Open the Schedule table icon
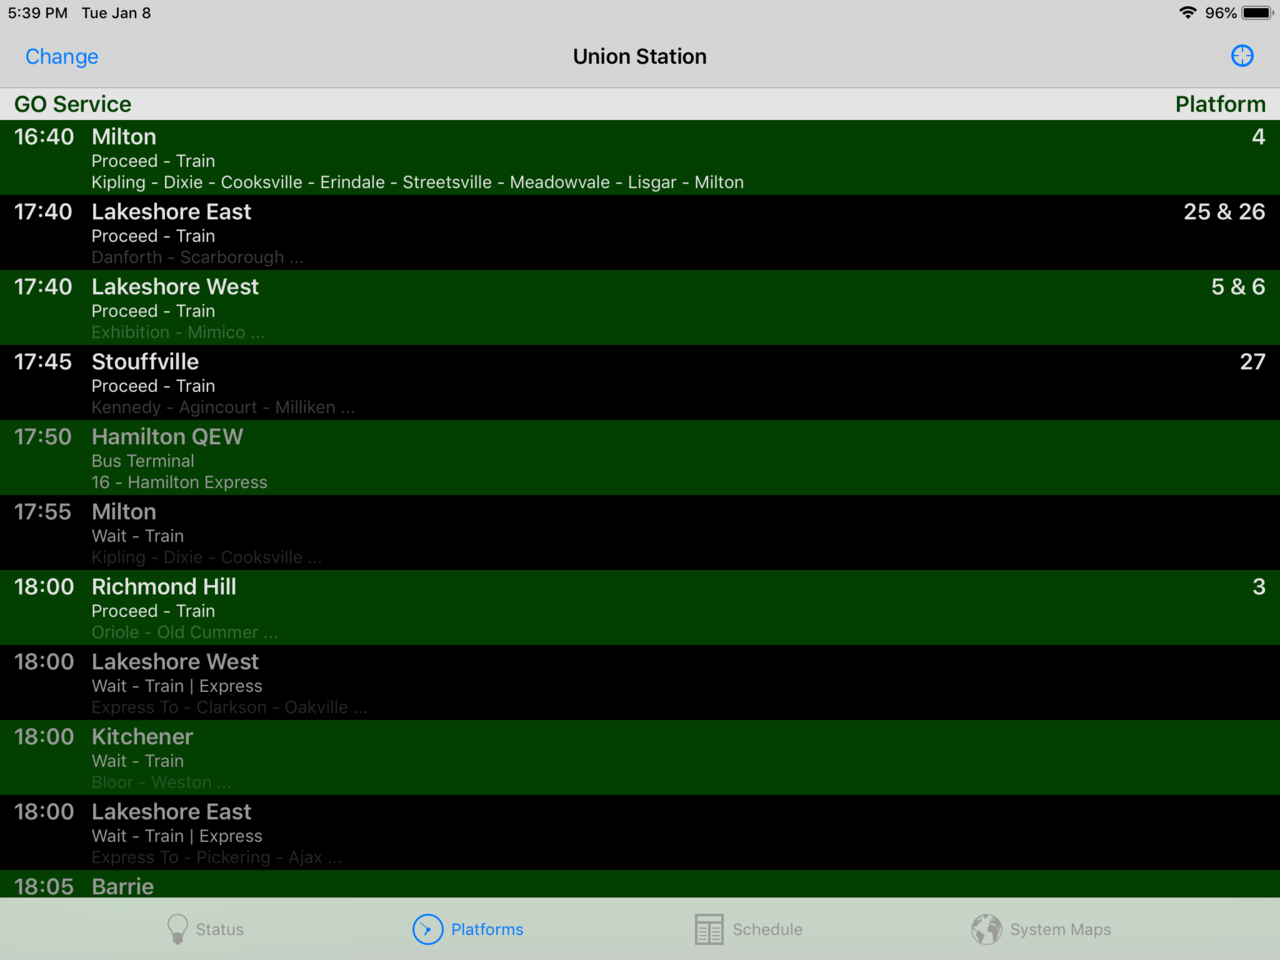1280x960 pixels. click(709, 929)
